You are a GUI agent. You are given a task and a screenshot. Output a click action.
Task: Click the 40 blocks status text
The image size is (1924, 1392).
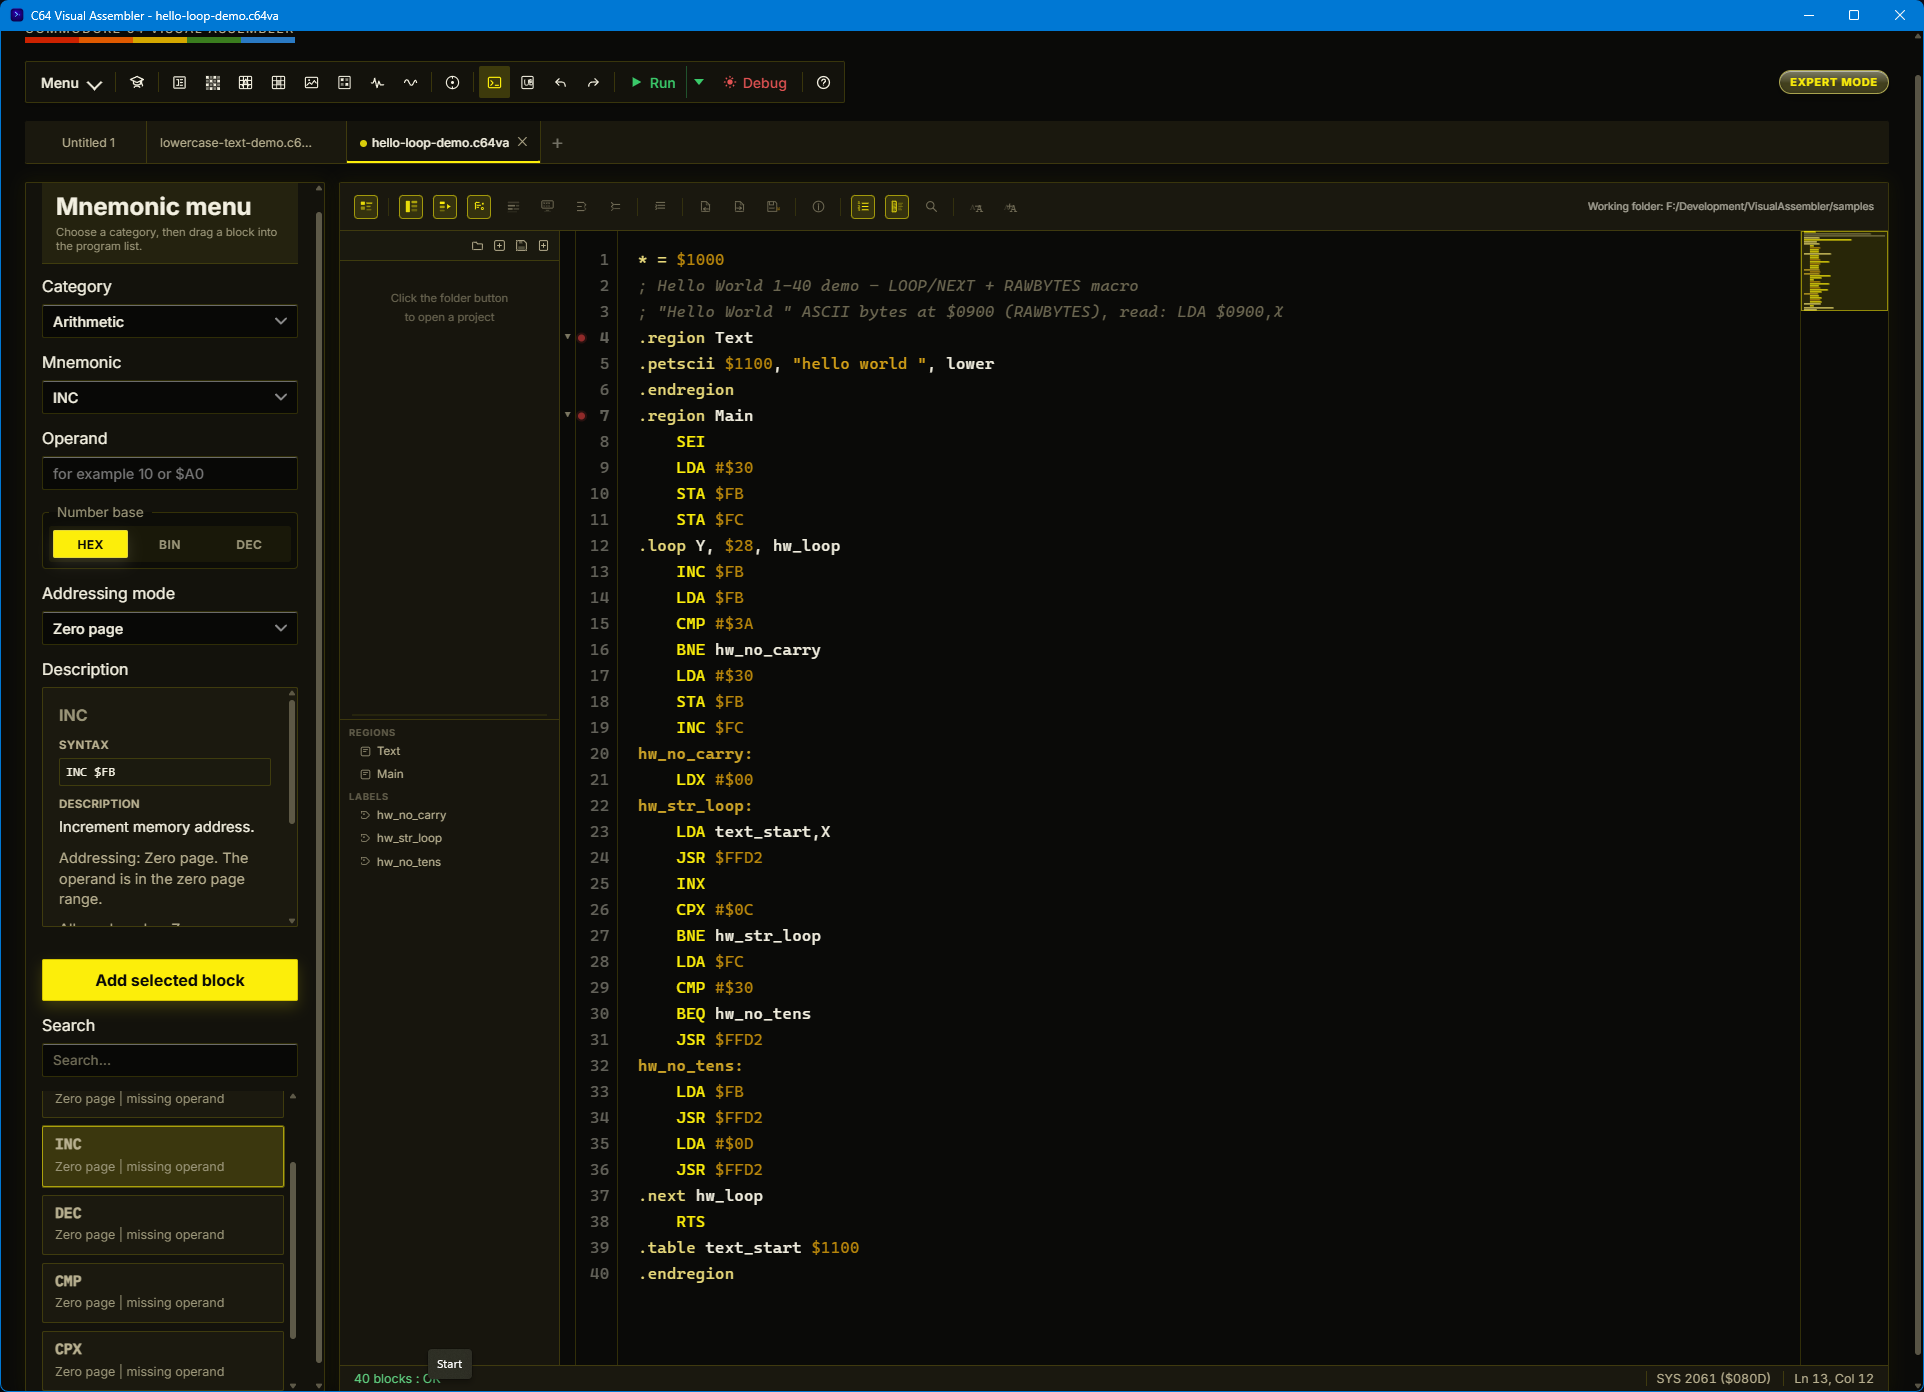click(x=397, y=1378)
